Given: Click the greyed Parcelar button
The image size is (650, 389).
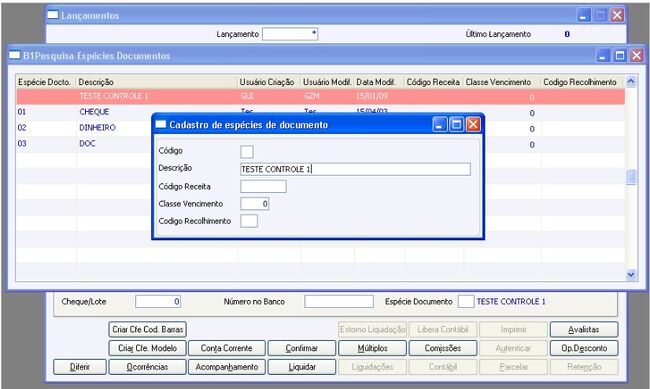Looking at the screenshot, I should [513, 367].
